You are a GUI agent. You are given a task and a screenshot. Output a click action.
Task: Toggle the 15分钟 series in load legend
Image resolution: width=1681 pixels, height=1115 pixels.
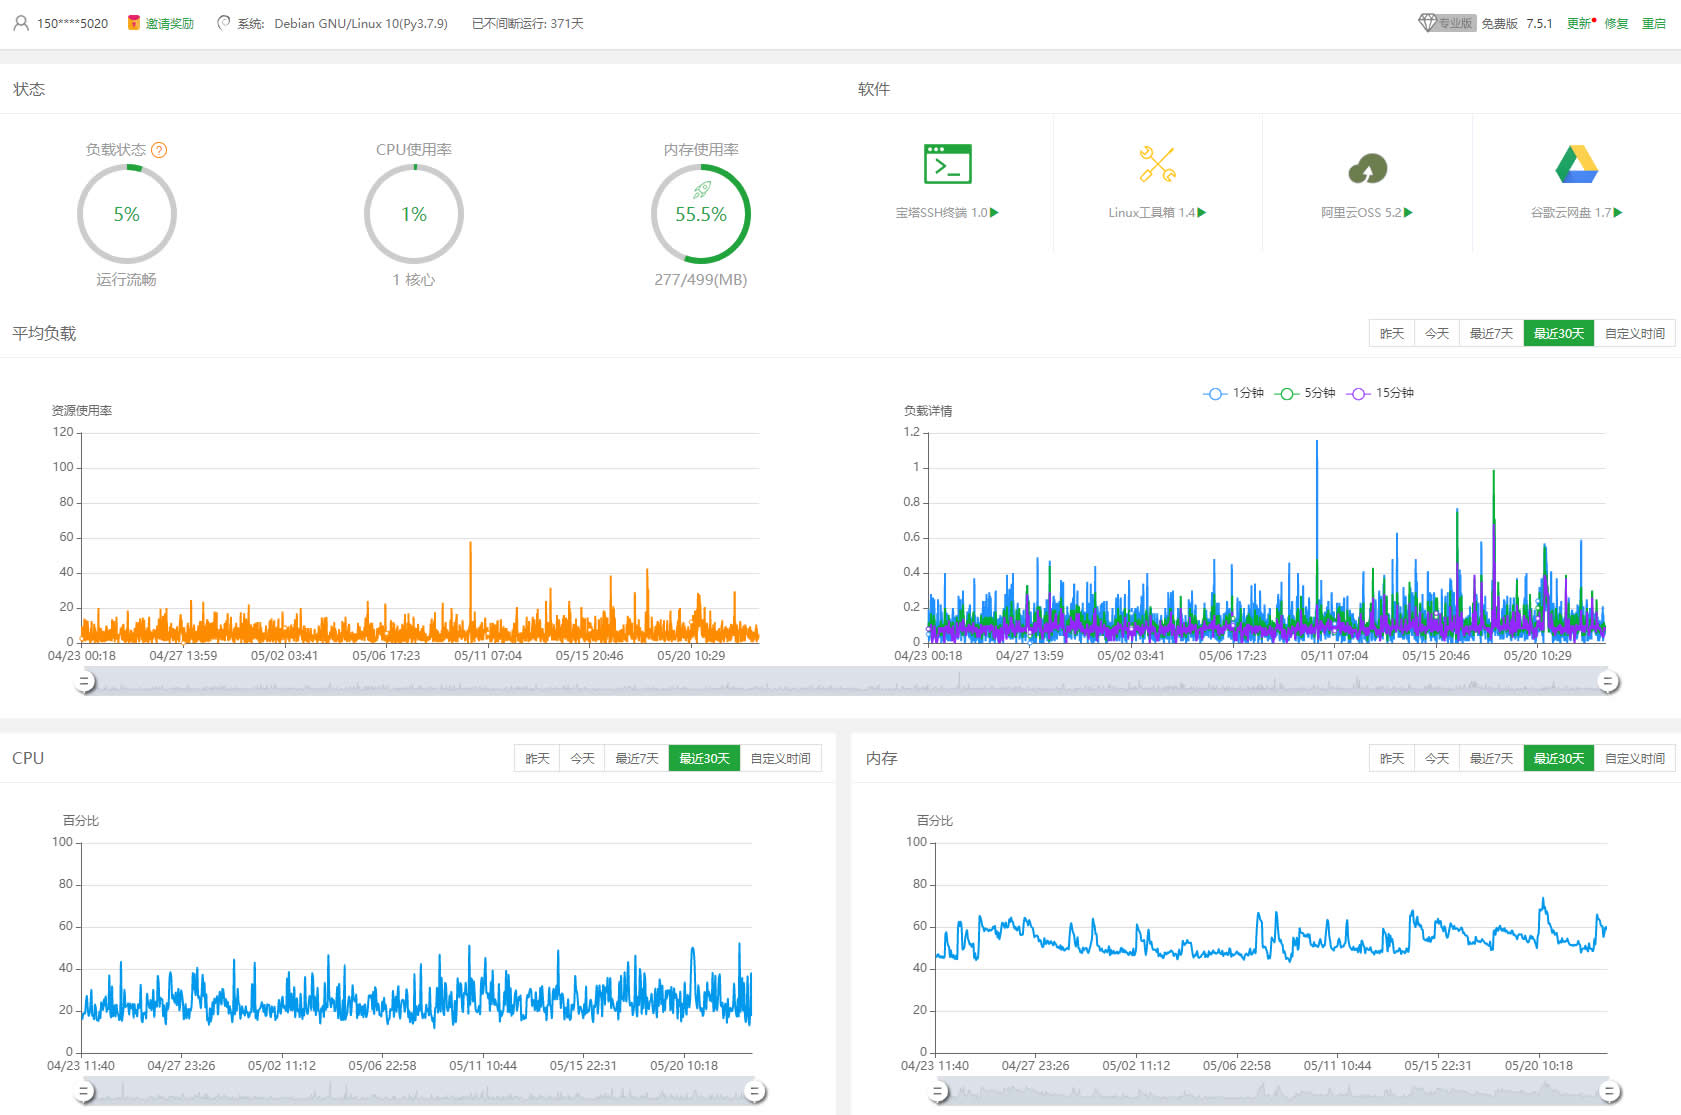(1380, 393)
